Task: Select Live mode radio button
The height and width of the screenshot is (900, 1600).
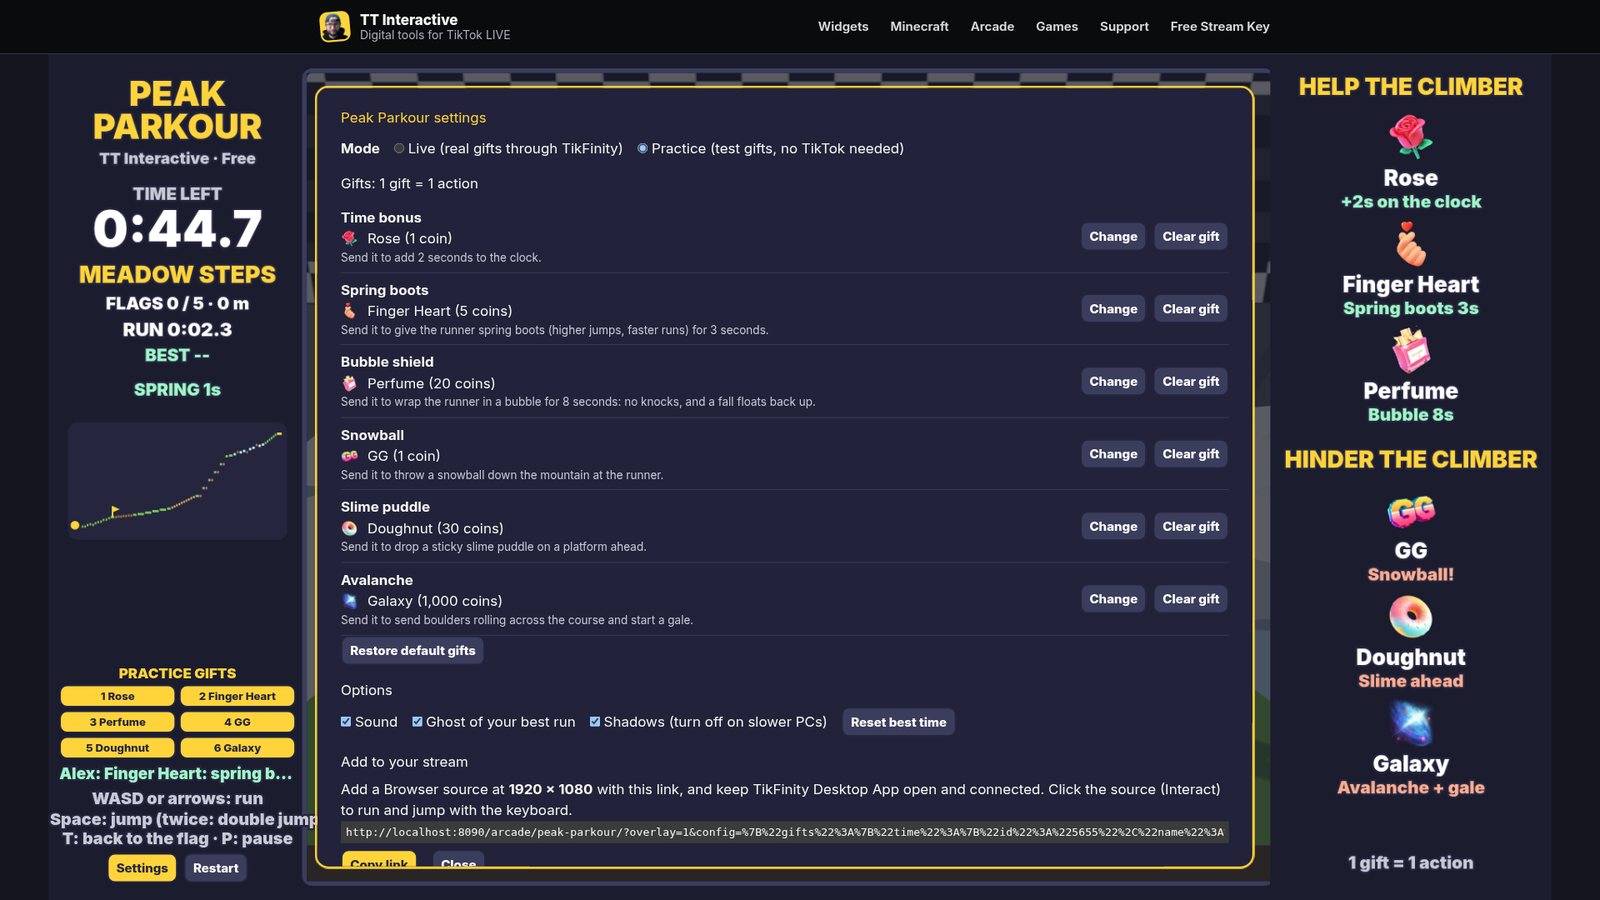Action: (399, 148)
